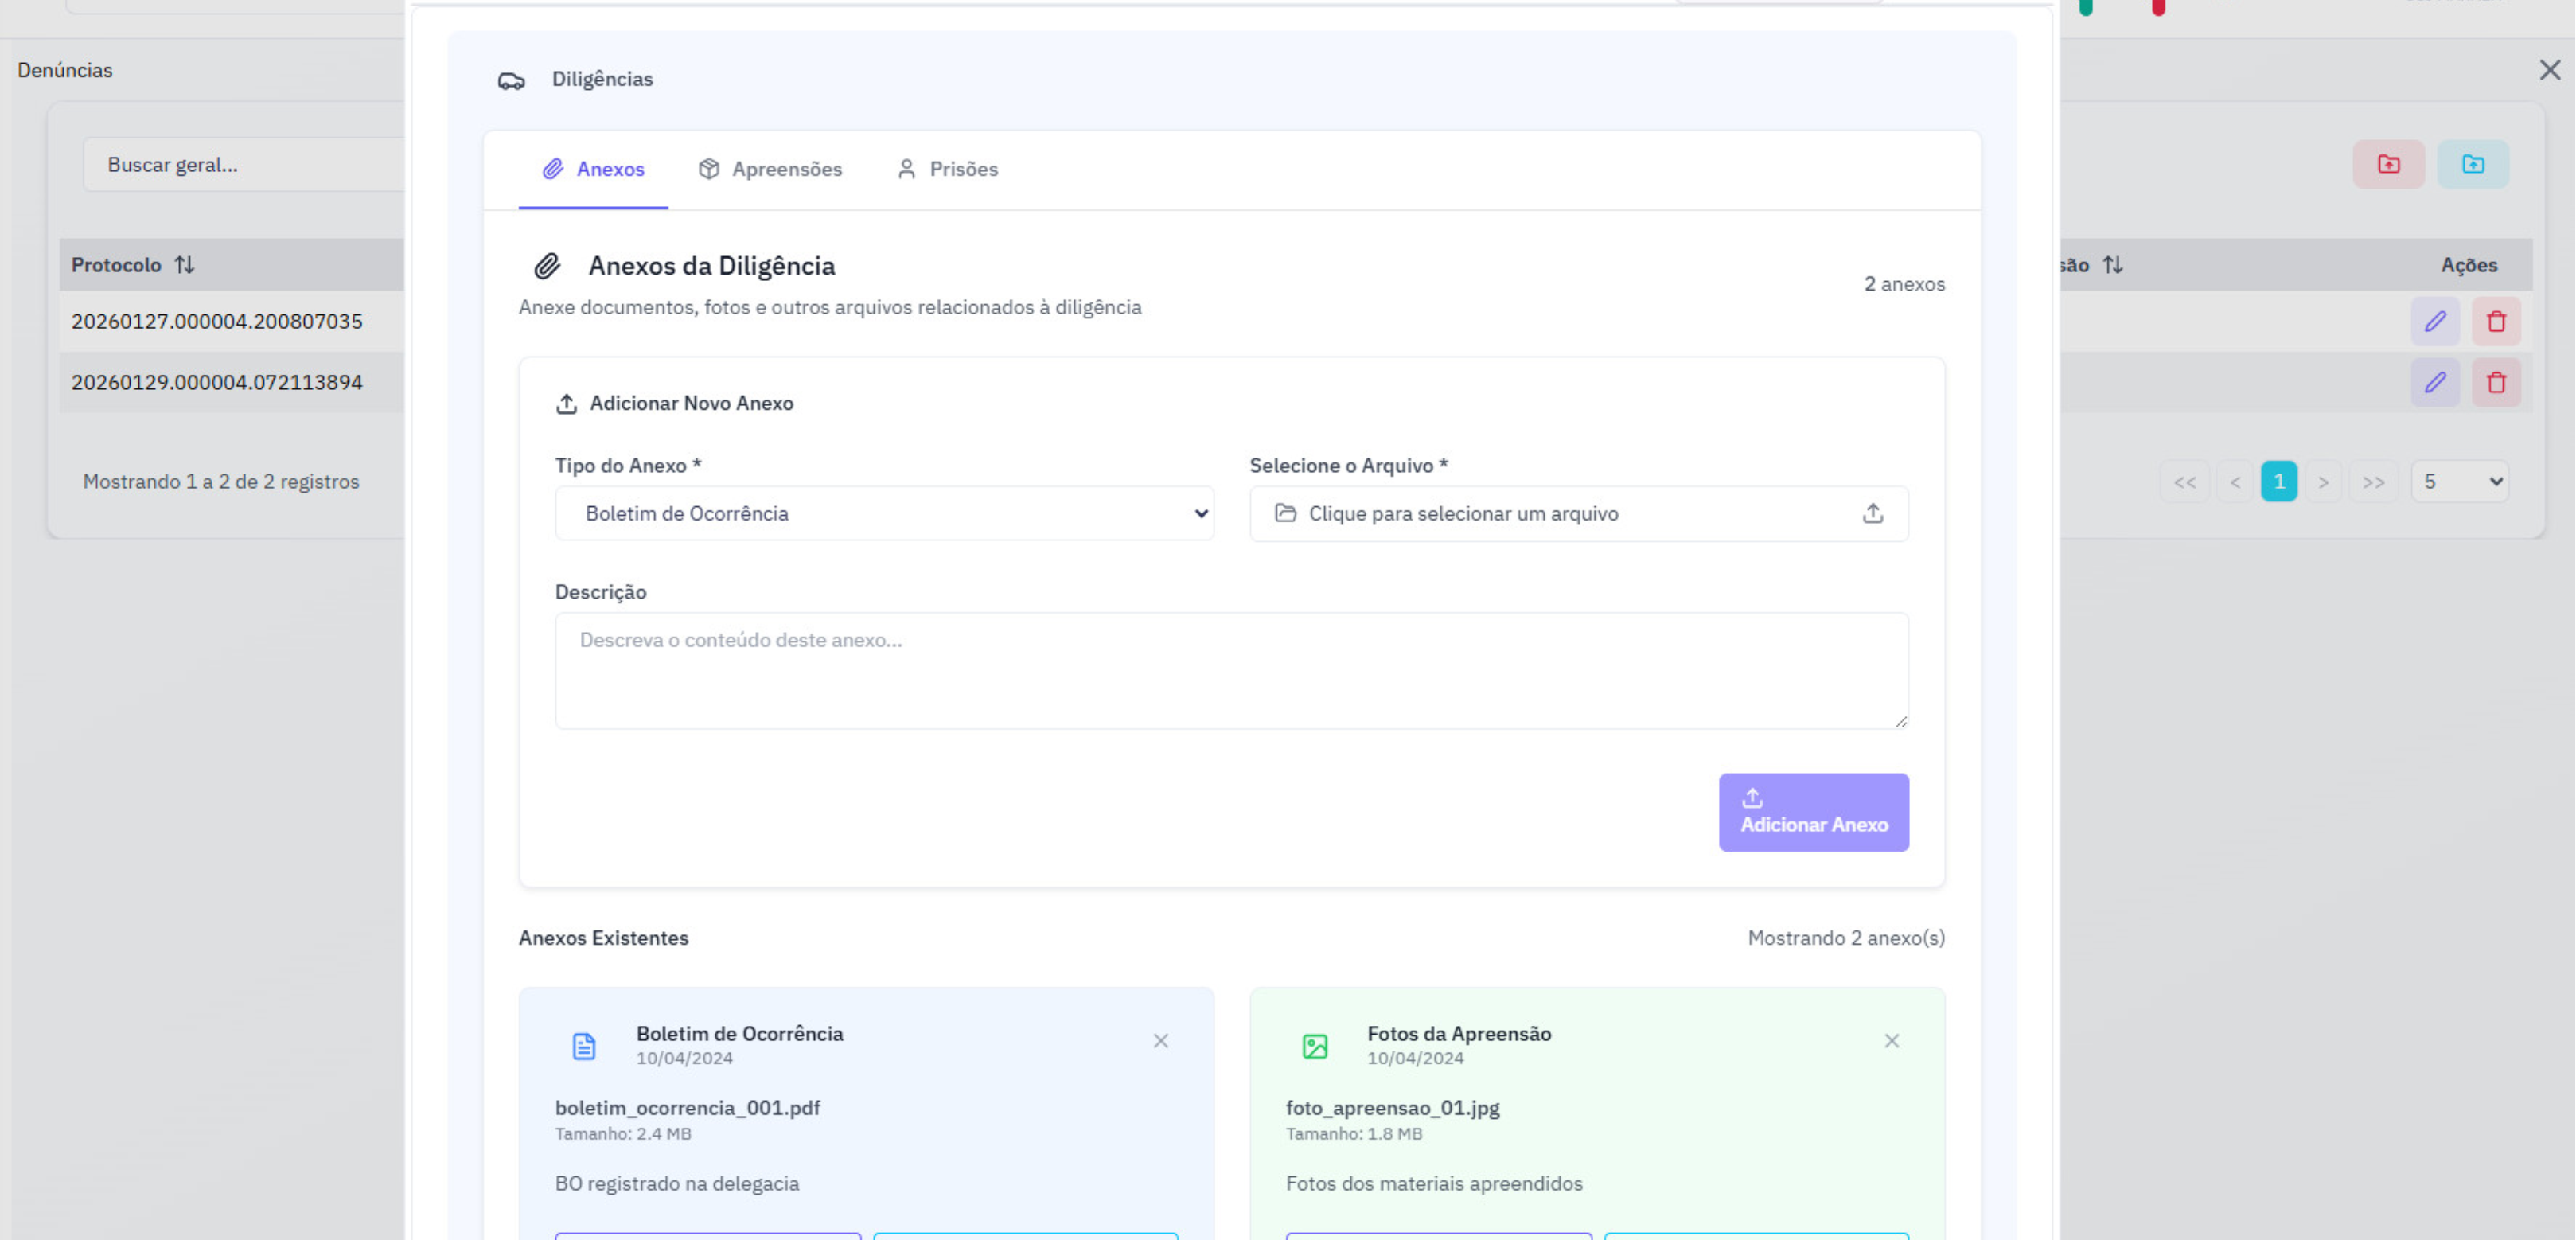The height and width of the screenshot is (1240, 2576).
Task: Click the Adicionar Novo Anexo upload icon
Action: 566,404
